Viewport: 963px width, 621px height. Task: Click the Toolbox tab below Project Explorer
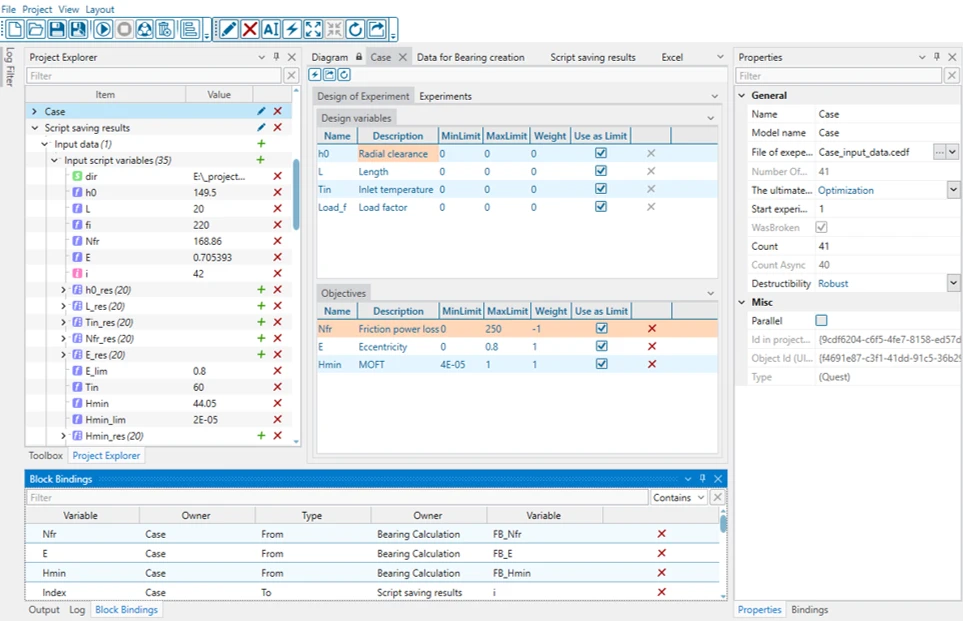click(45, 455)
